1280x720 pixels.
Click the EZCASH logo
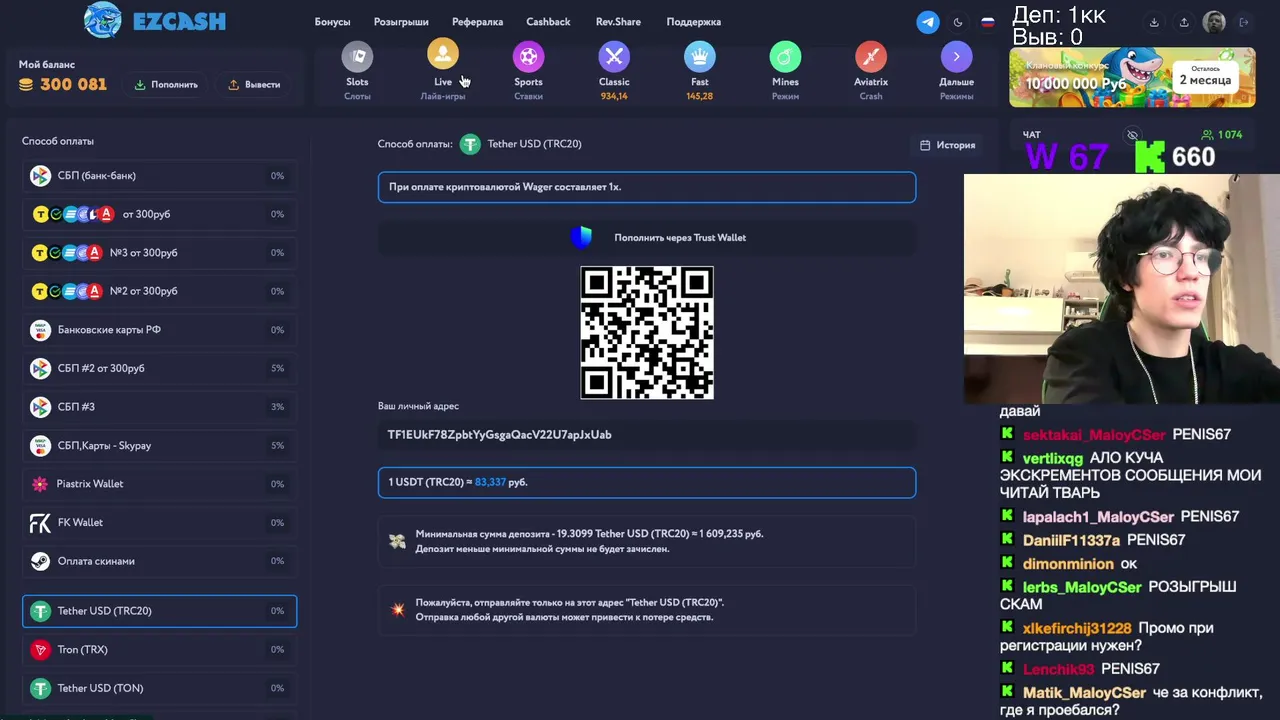click(x=155, y=21)
